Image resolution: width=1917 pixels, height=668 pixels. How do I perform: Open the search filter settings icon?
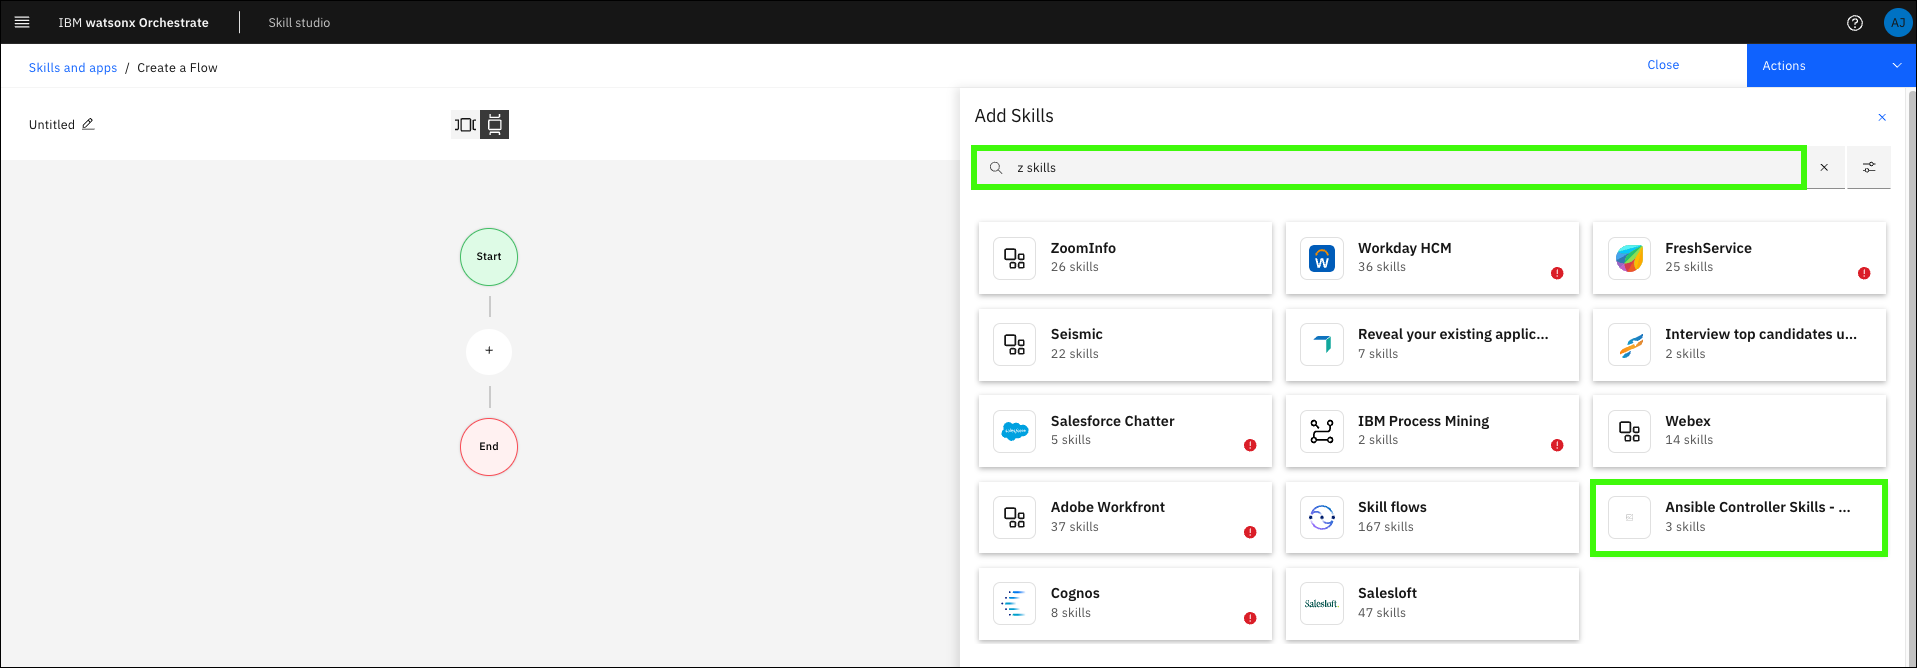click(x=1868, y=167)
